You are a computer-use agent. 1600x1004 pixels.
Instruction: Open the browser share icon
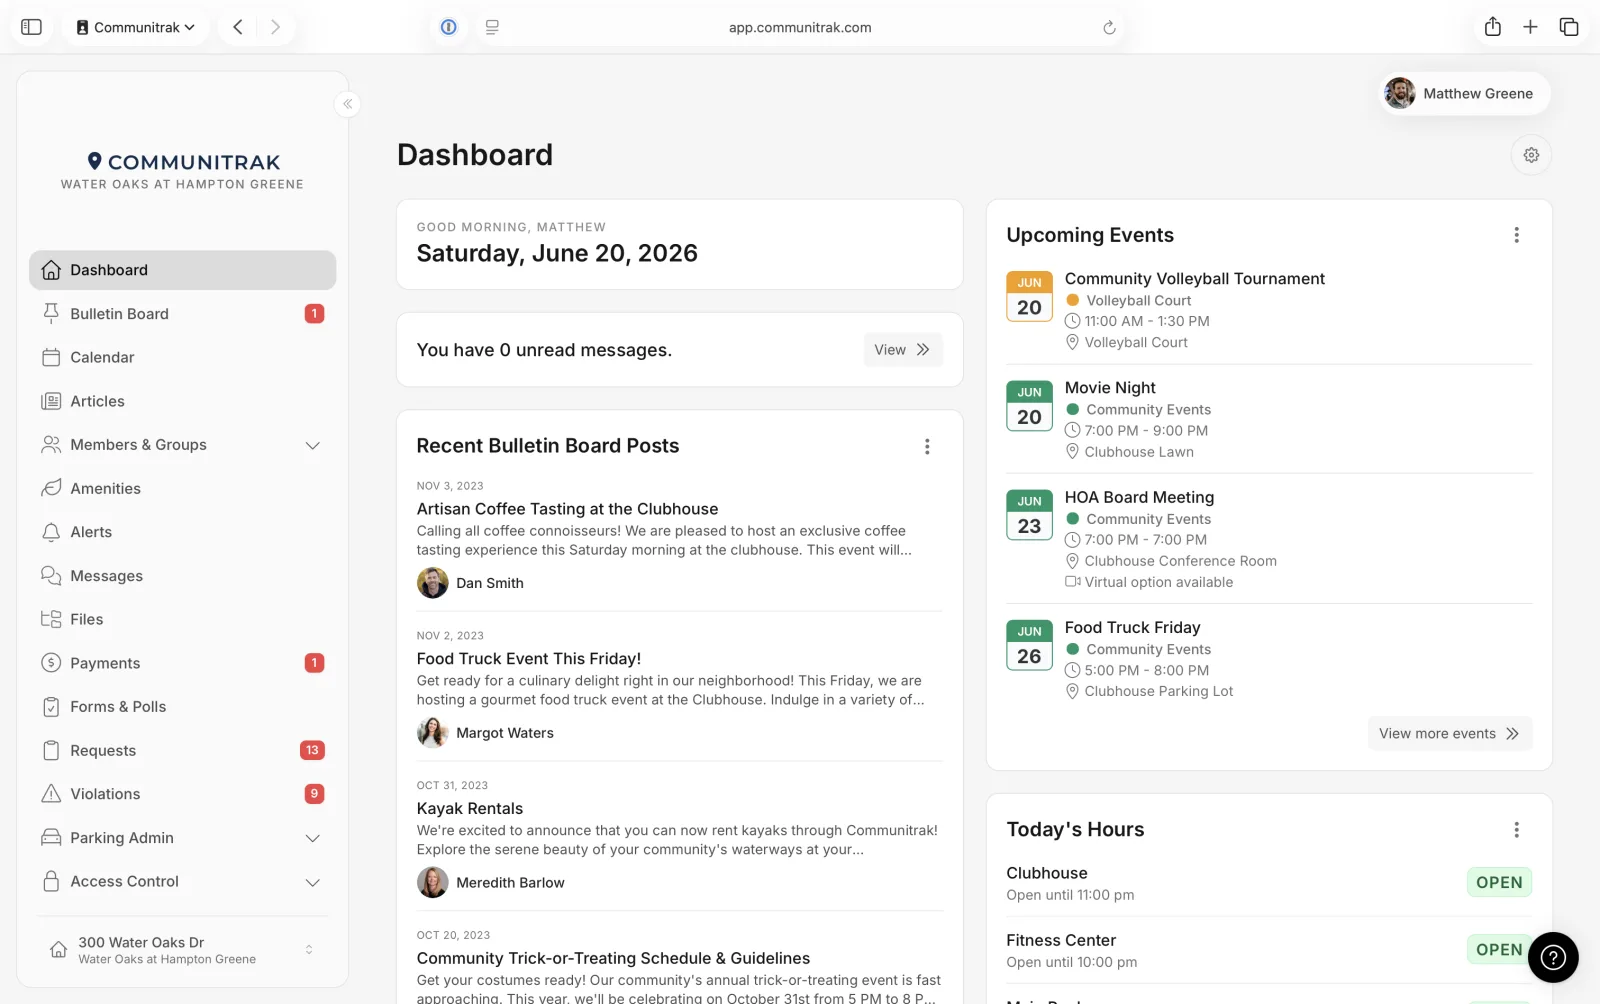tap(1492, 27)
